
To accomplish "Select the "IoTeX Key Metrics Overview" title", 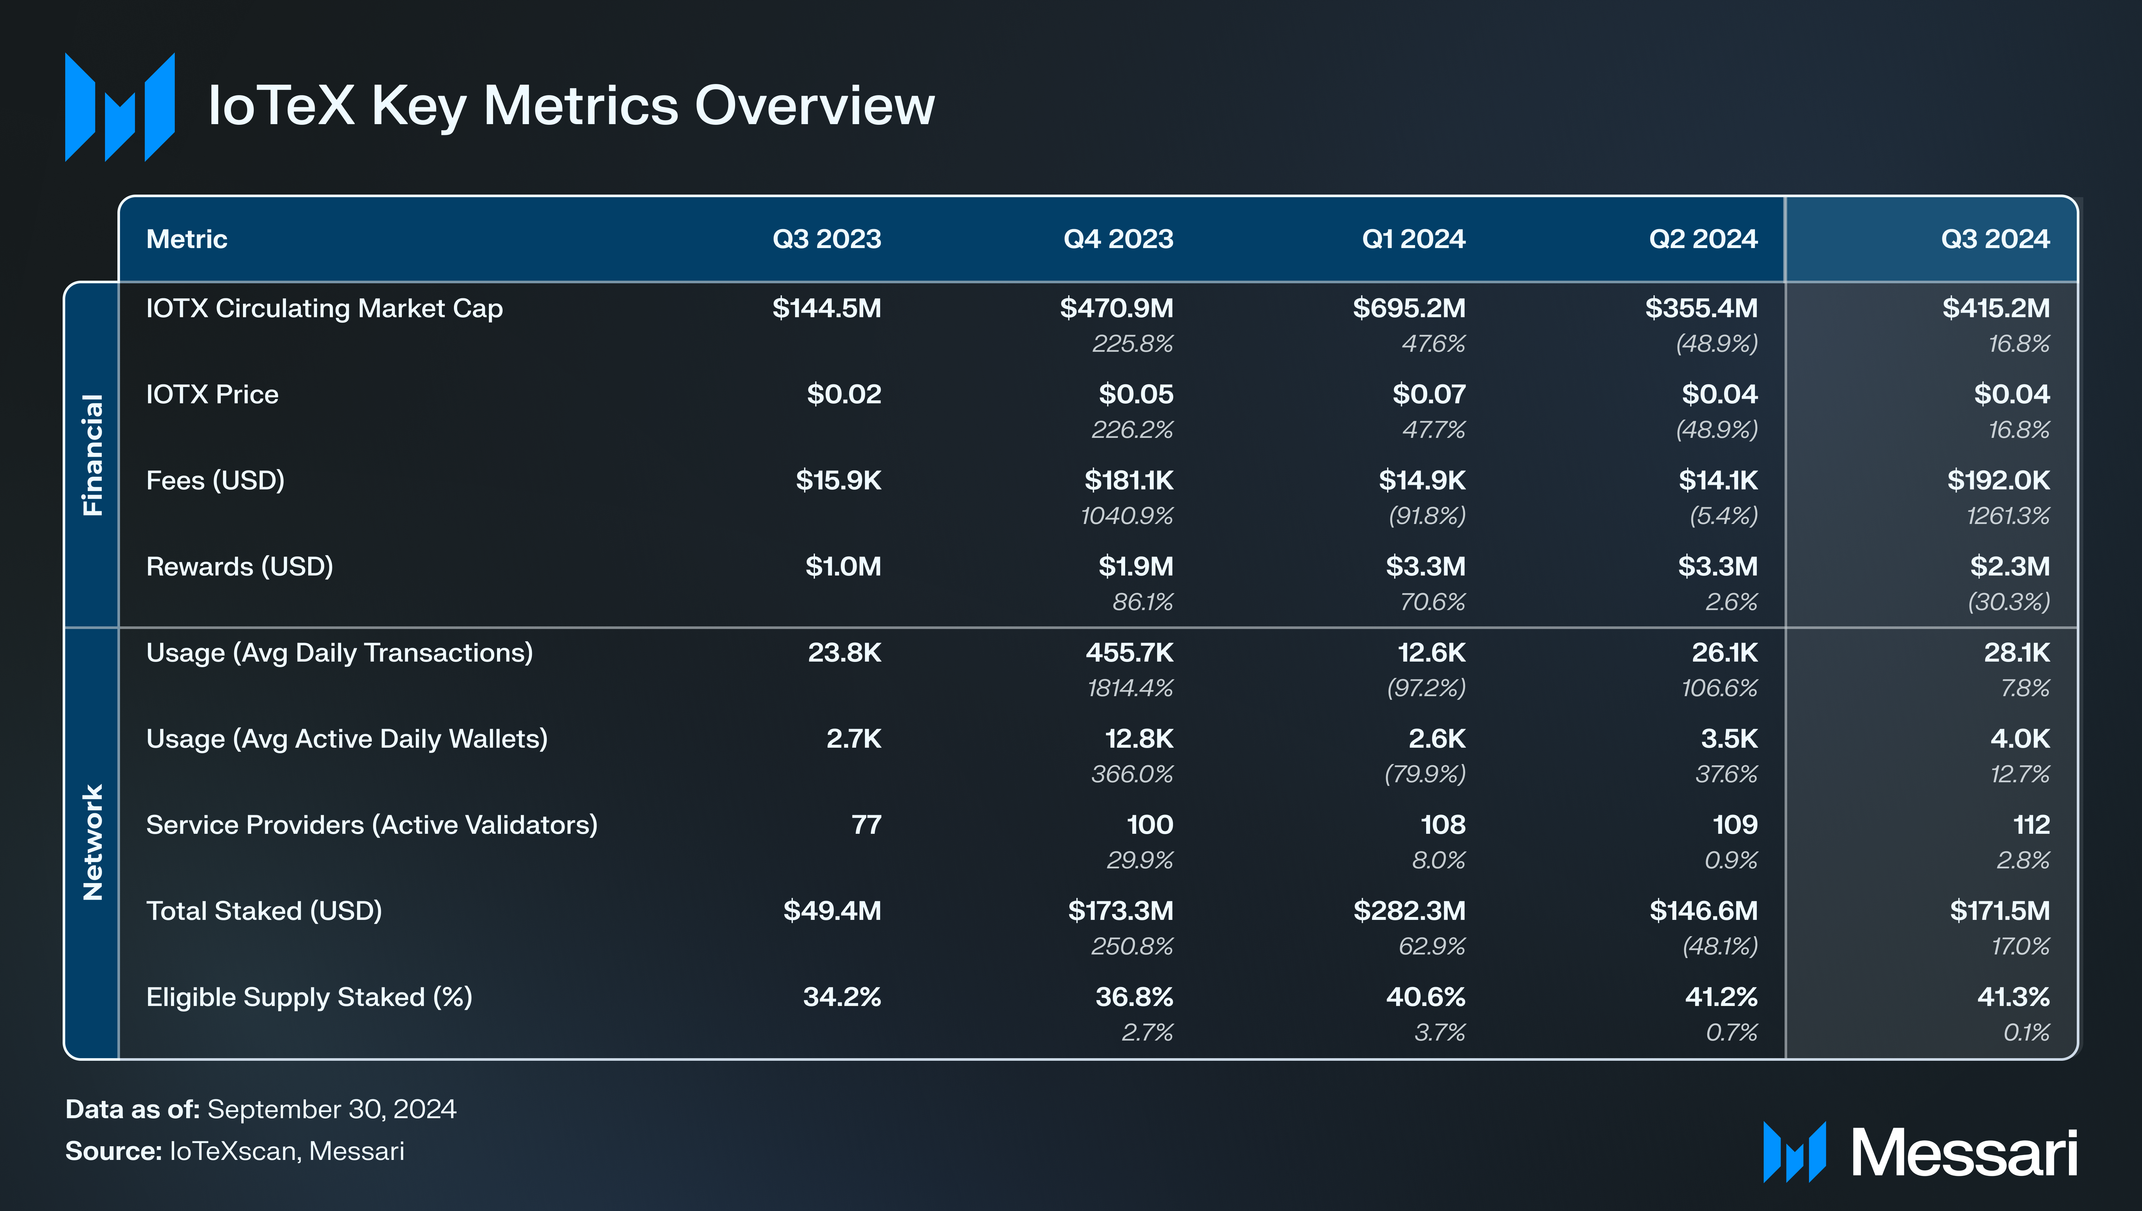I will (571, 105).
